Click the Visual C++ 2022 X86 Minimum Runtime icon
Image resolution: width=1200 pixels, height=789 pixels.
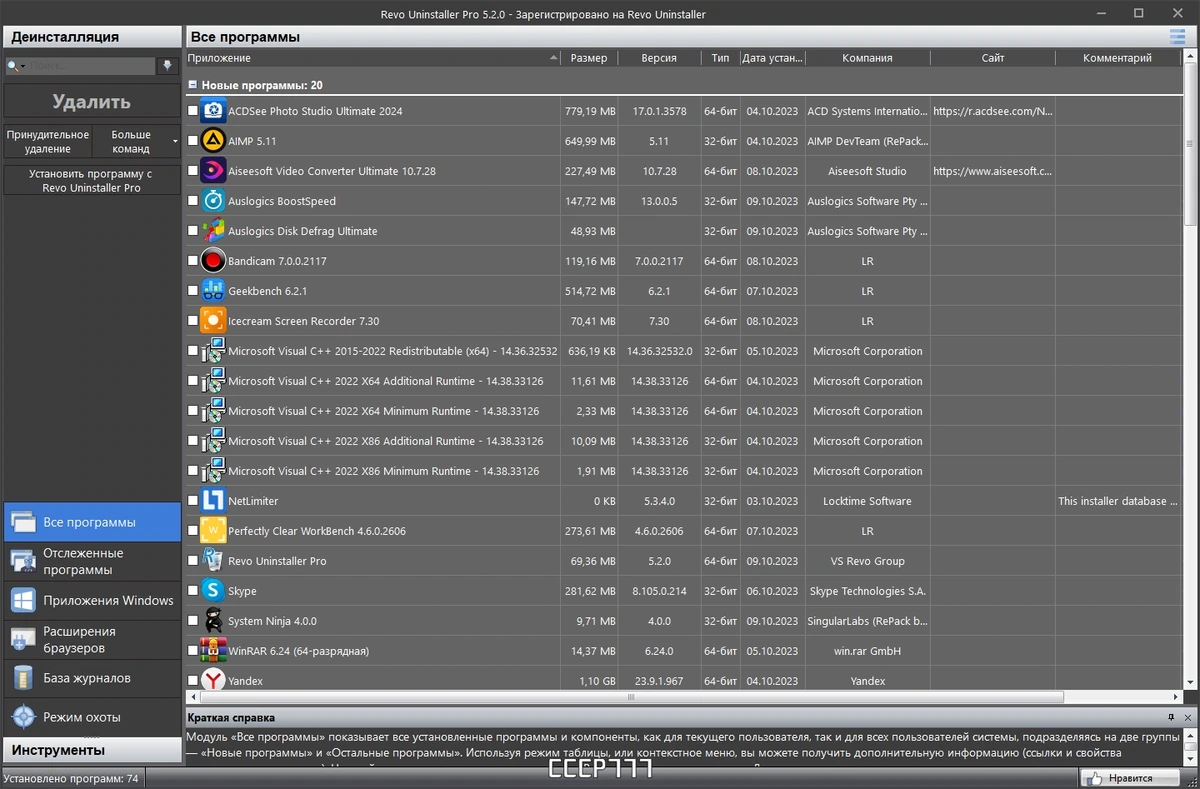pyautogui.click(x=213, y=471)
